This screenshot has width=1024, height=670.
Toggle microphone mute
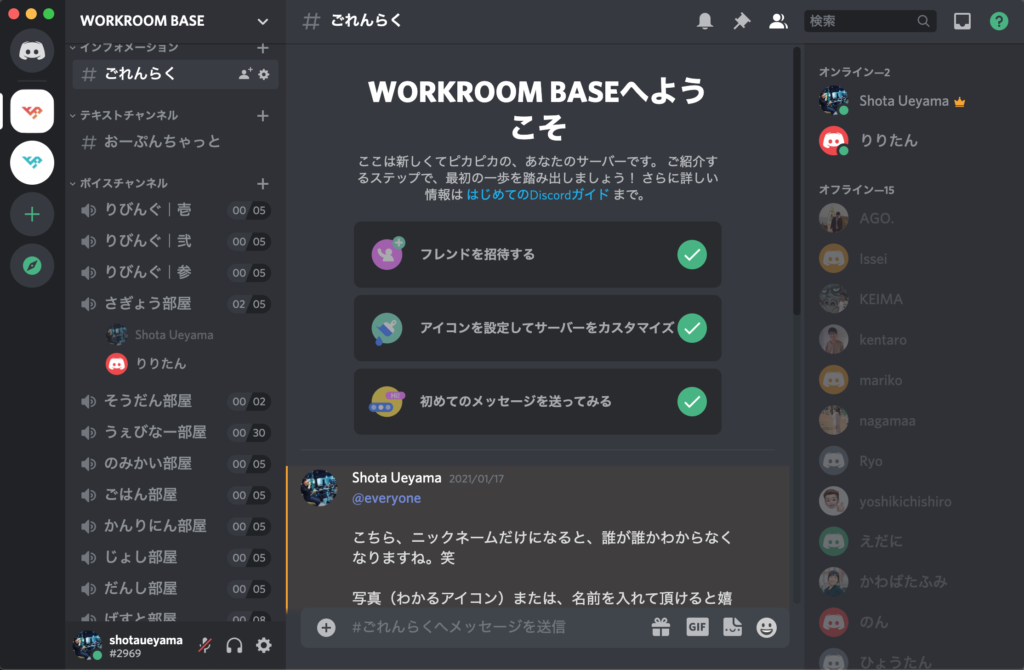click(x=205, y=645)
